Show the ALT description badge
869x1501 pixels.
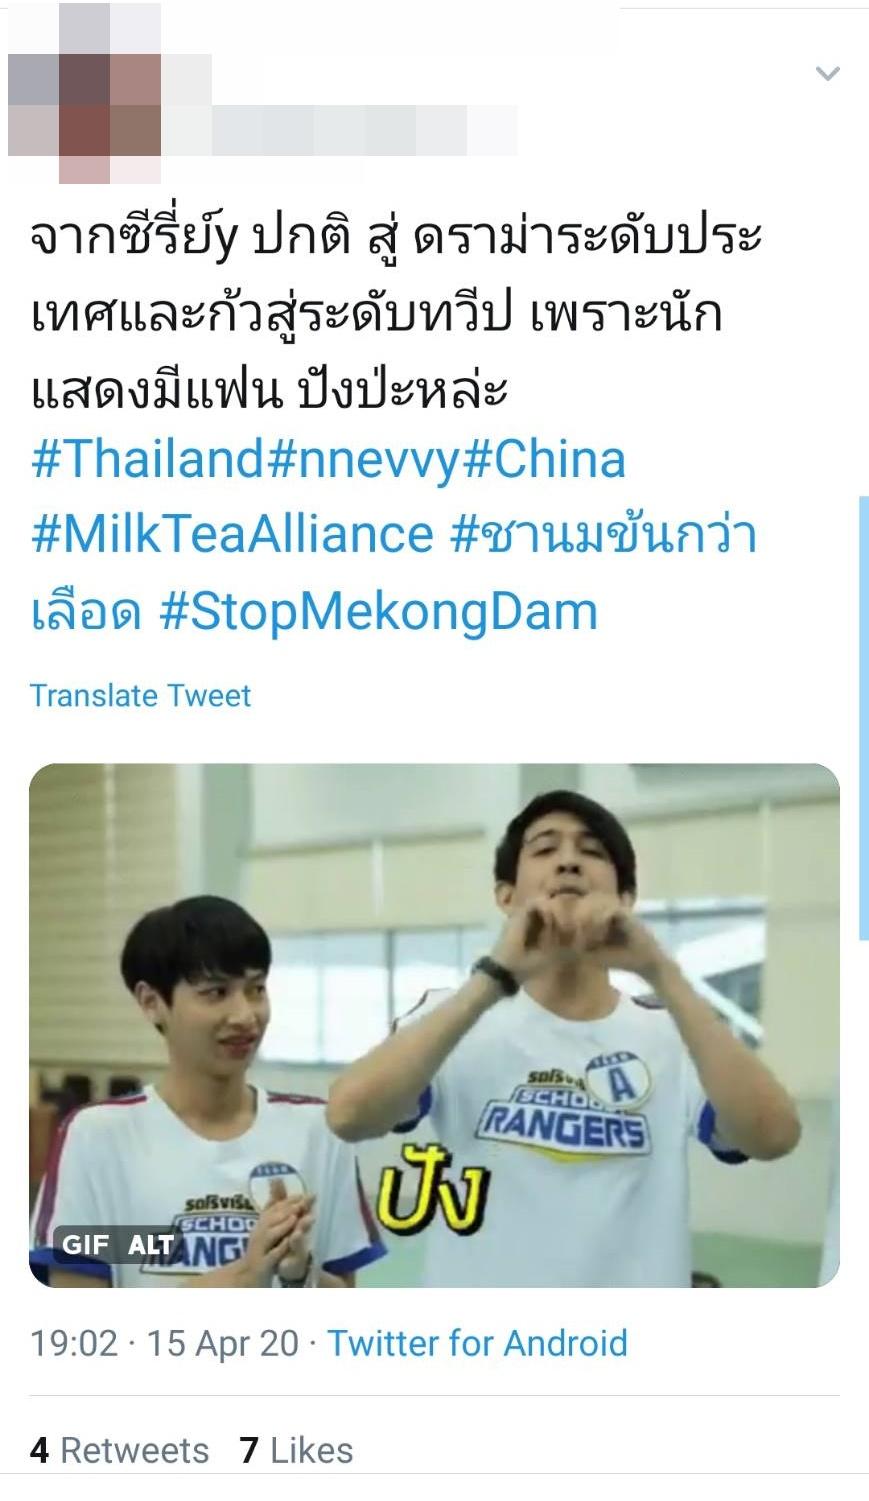pyautogui.click(x=151, y=1244)
